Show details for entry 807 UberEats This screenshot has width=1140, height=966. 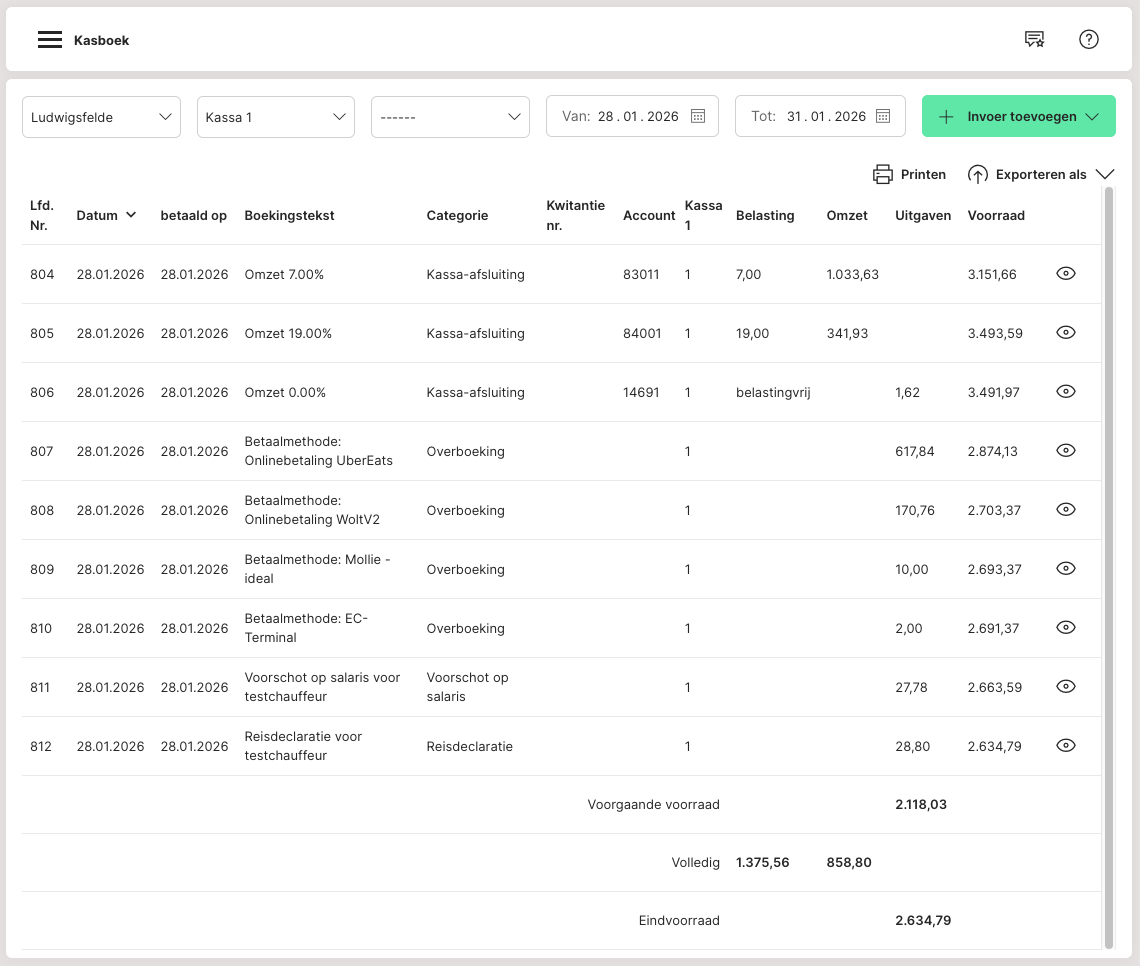click(1066, 451)
